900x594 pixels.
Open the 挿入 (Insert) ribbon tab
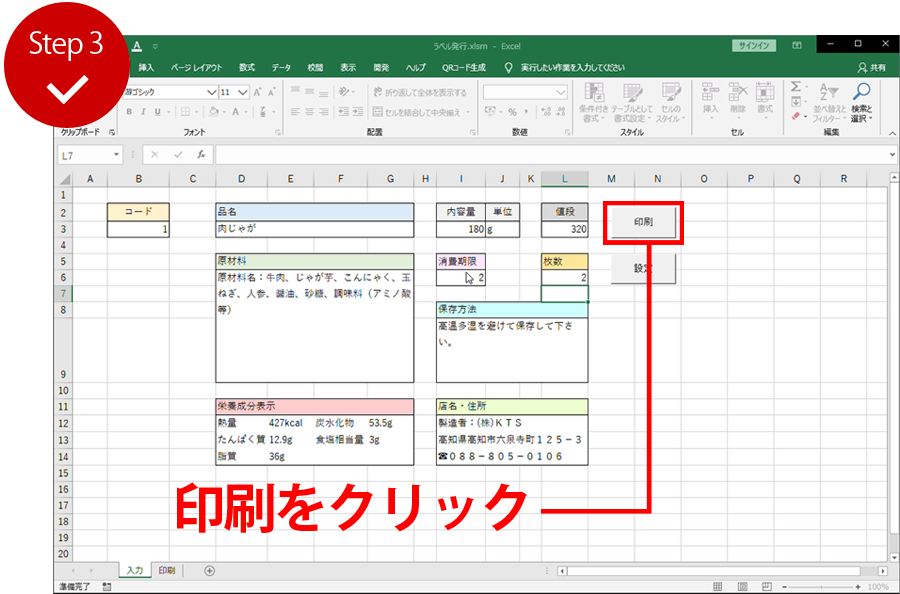pyautogui.click(x=146, y=67)
